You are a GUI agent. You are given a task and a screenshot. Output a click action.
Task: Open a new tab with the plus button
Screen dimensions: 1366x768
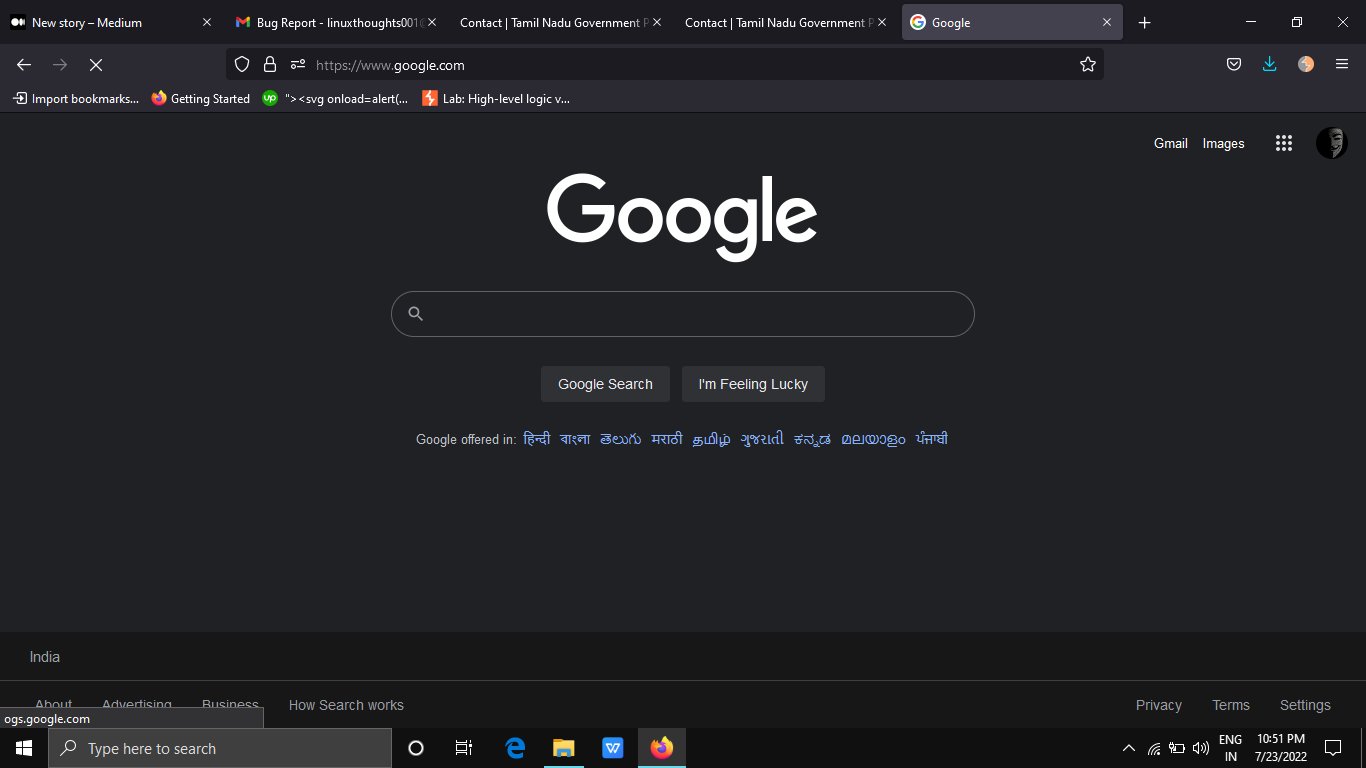tap(1145, 22)
